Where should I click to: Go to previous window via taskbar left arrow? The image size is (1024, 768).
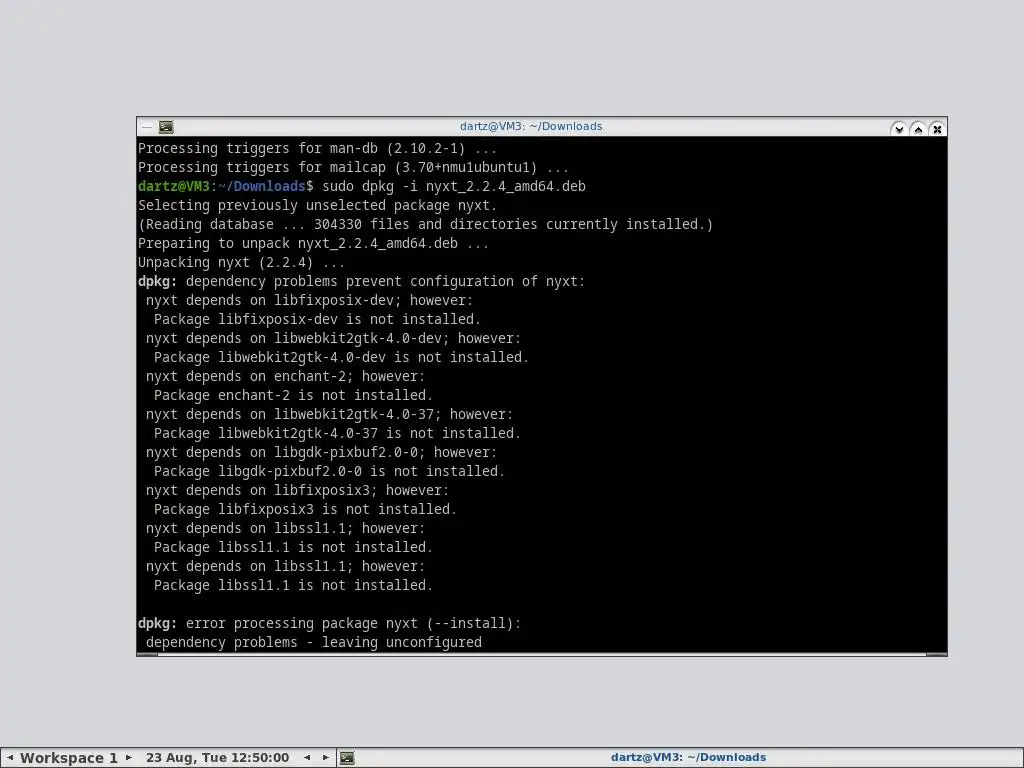[x=307, y=758]
